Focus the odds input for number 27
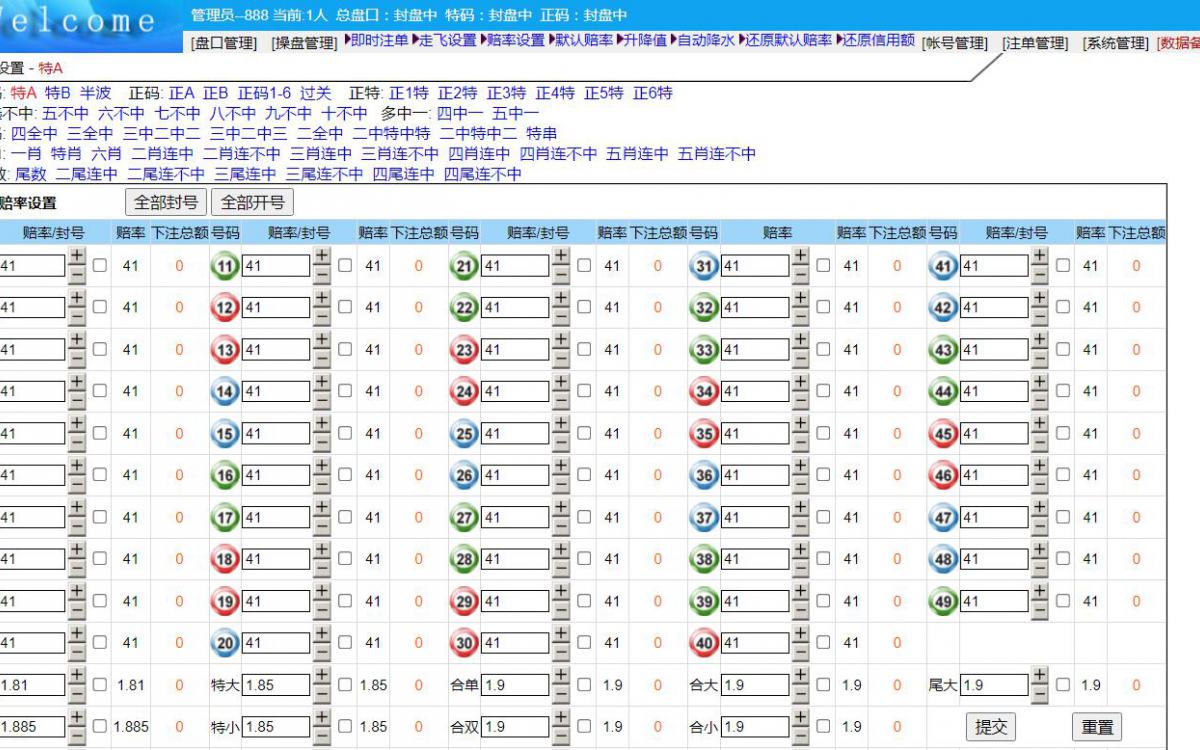The image size is (1200, 750). (516, 518)
